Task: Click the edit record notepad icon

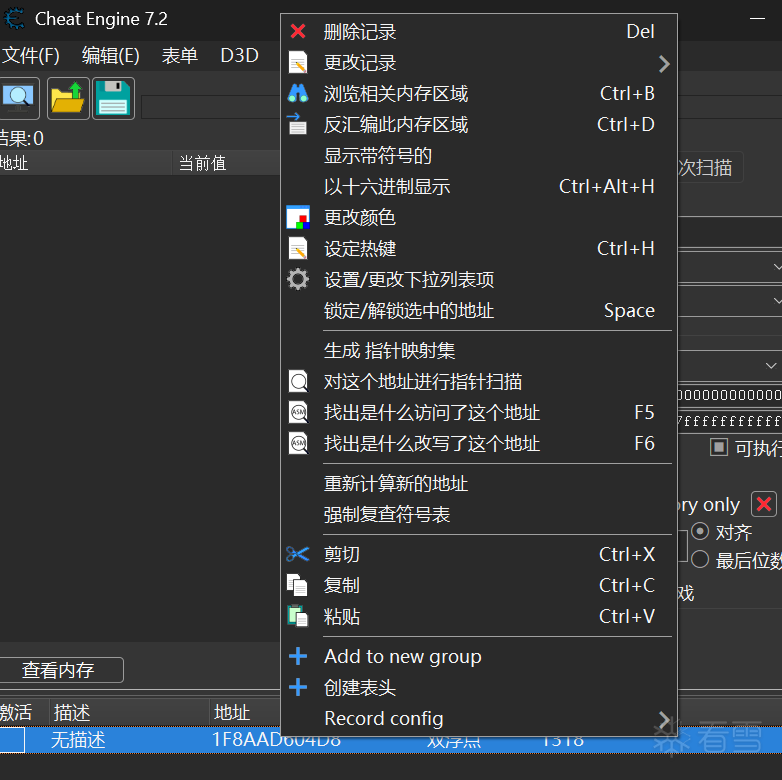Action: 298,62
